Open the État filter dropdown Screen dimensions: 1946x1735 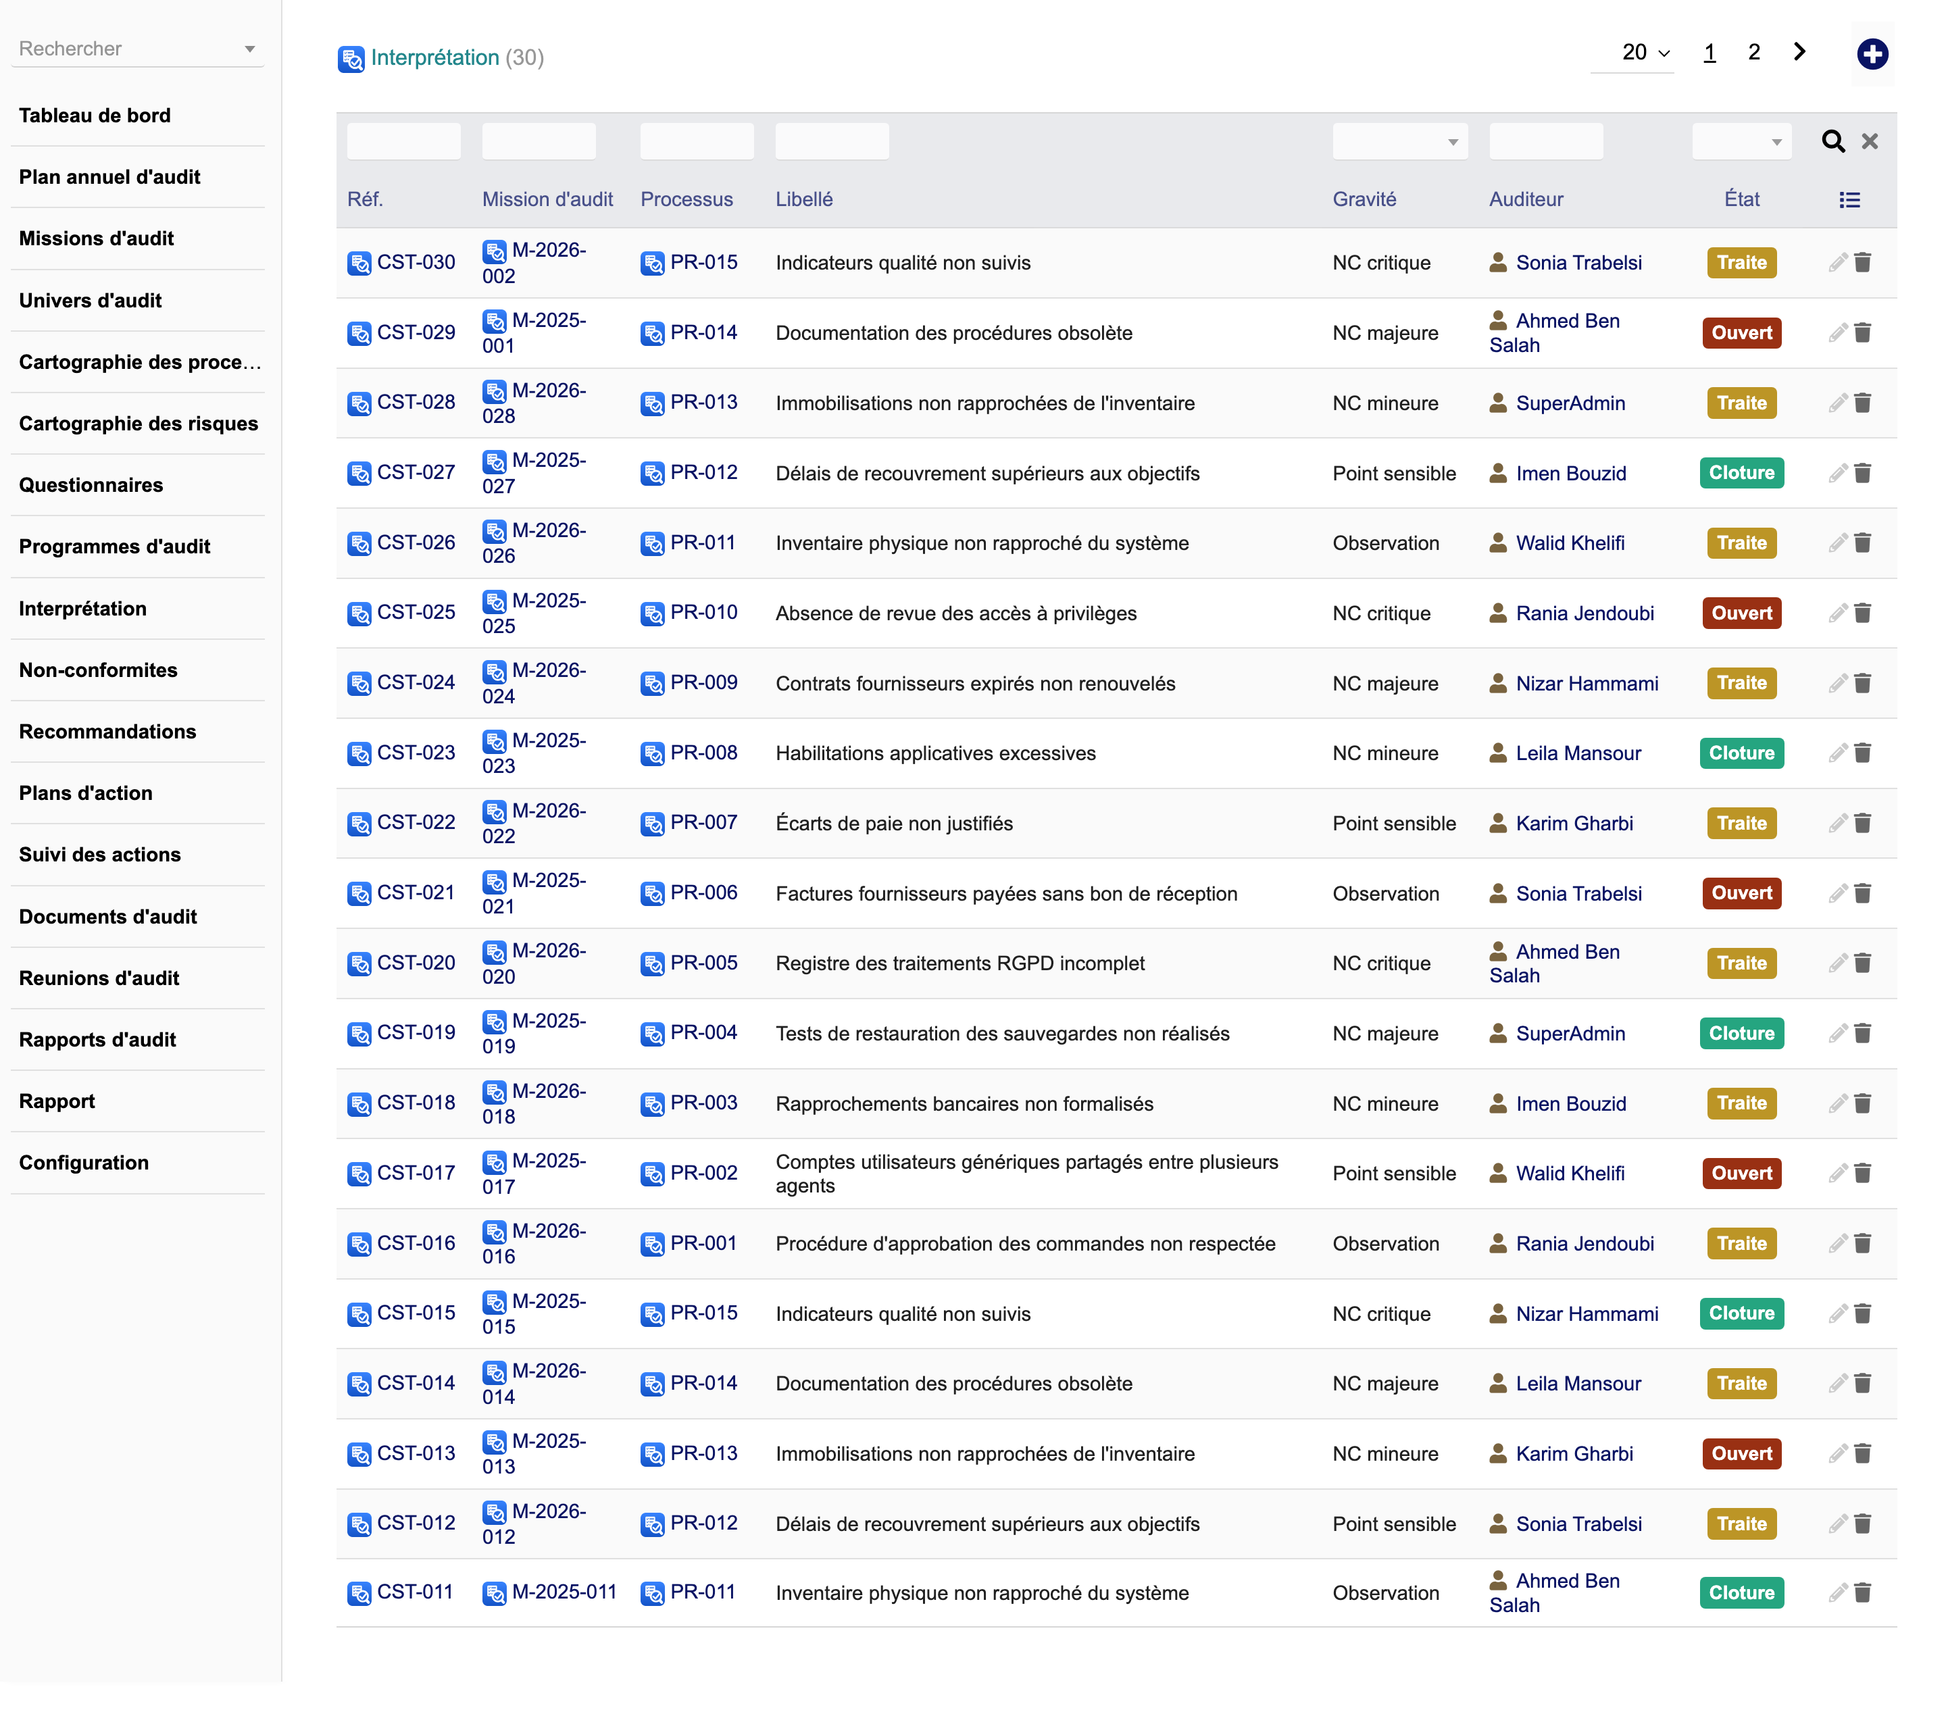[1741, 142]
